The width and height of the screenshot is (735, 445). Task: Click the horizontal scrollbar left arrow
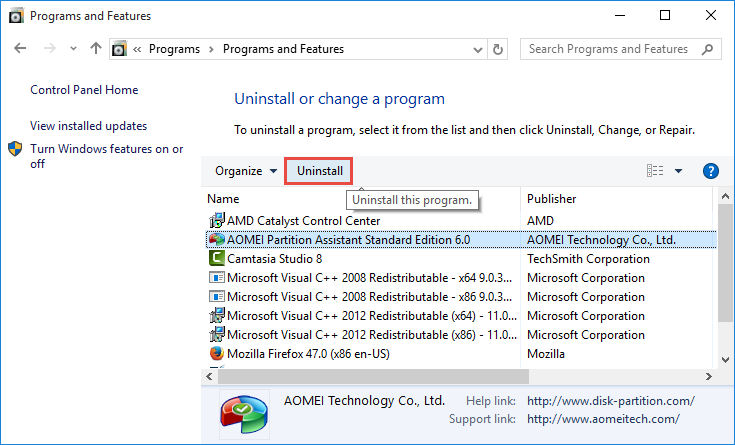[210, 376]
